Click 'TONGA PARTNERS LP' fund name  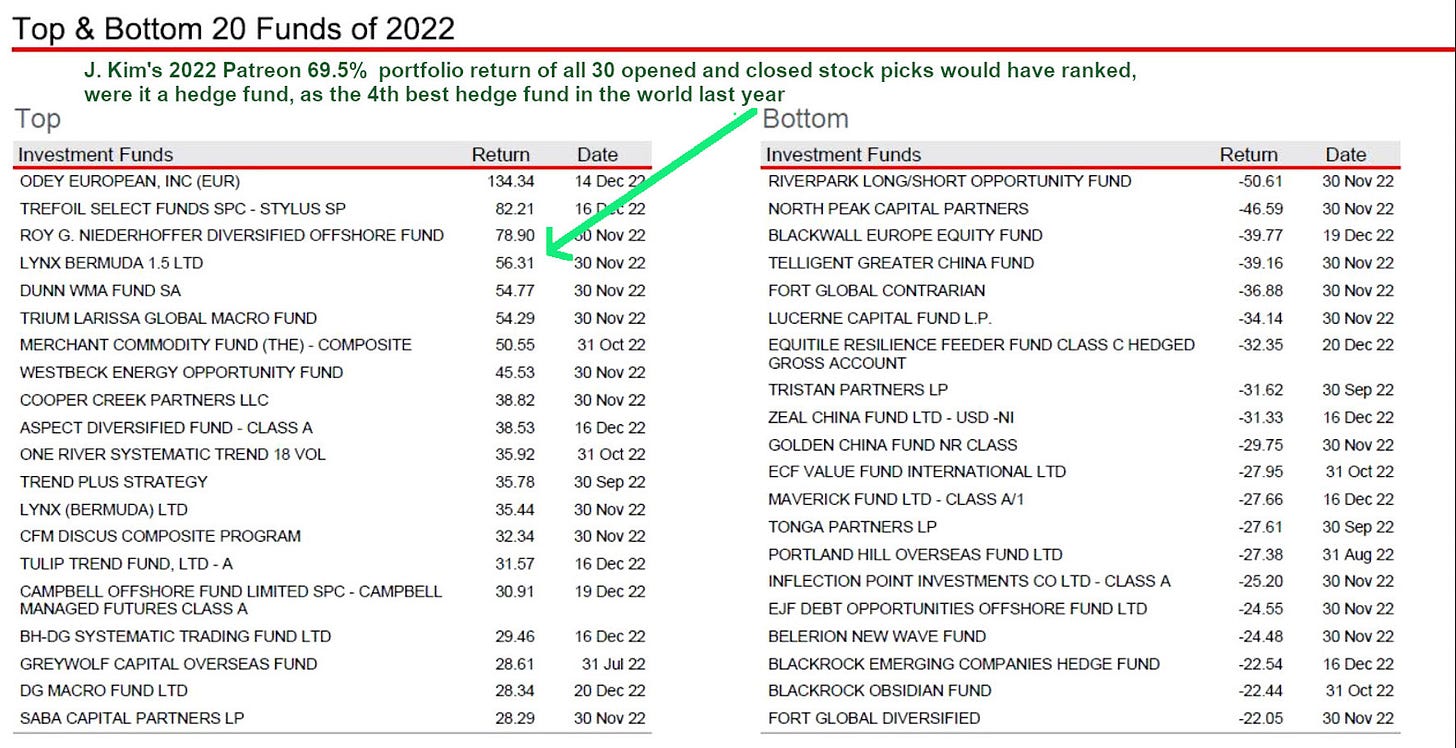coord(853,527)
